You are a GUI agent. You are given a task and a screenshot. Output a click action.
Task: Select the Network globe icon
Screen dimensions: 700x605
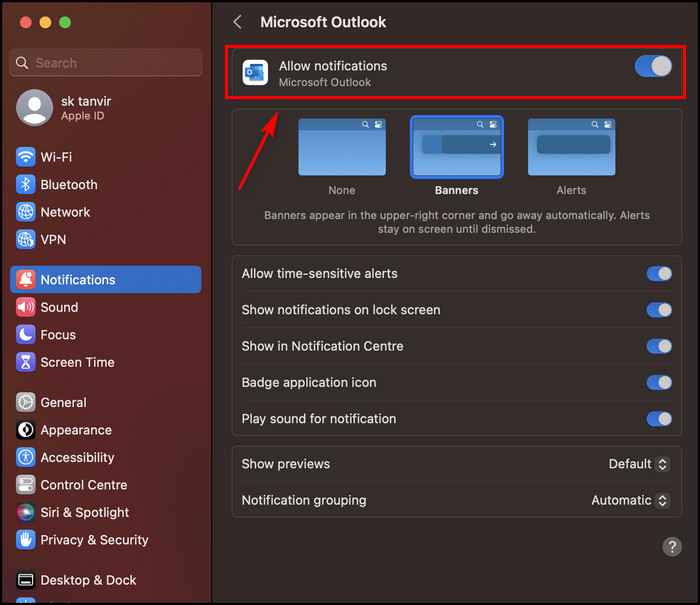click(25, 212)
